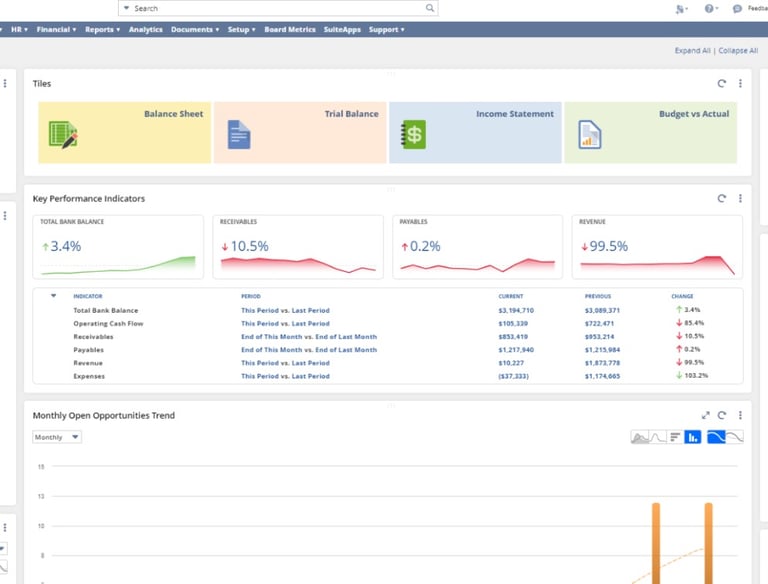Switch chart to area graph type
768x584 pixels.
pyautogui.click(x=640, y=437)
